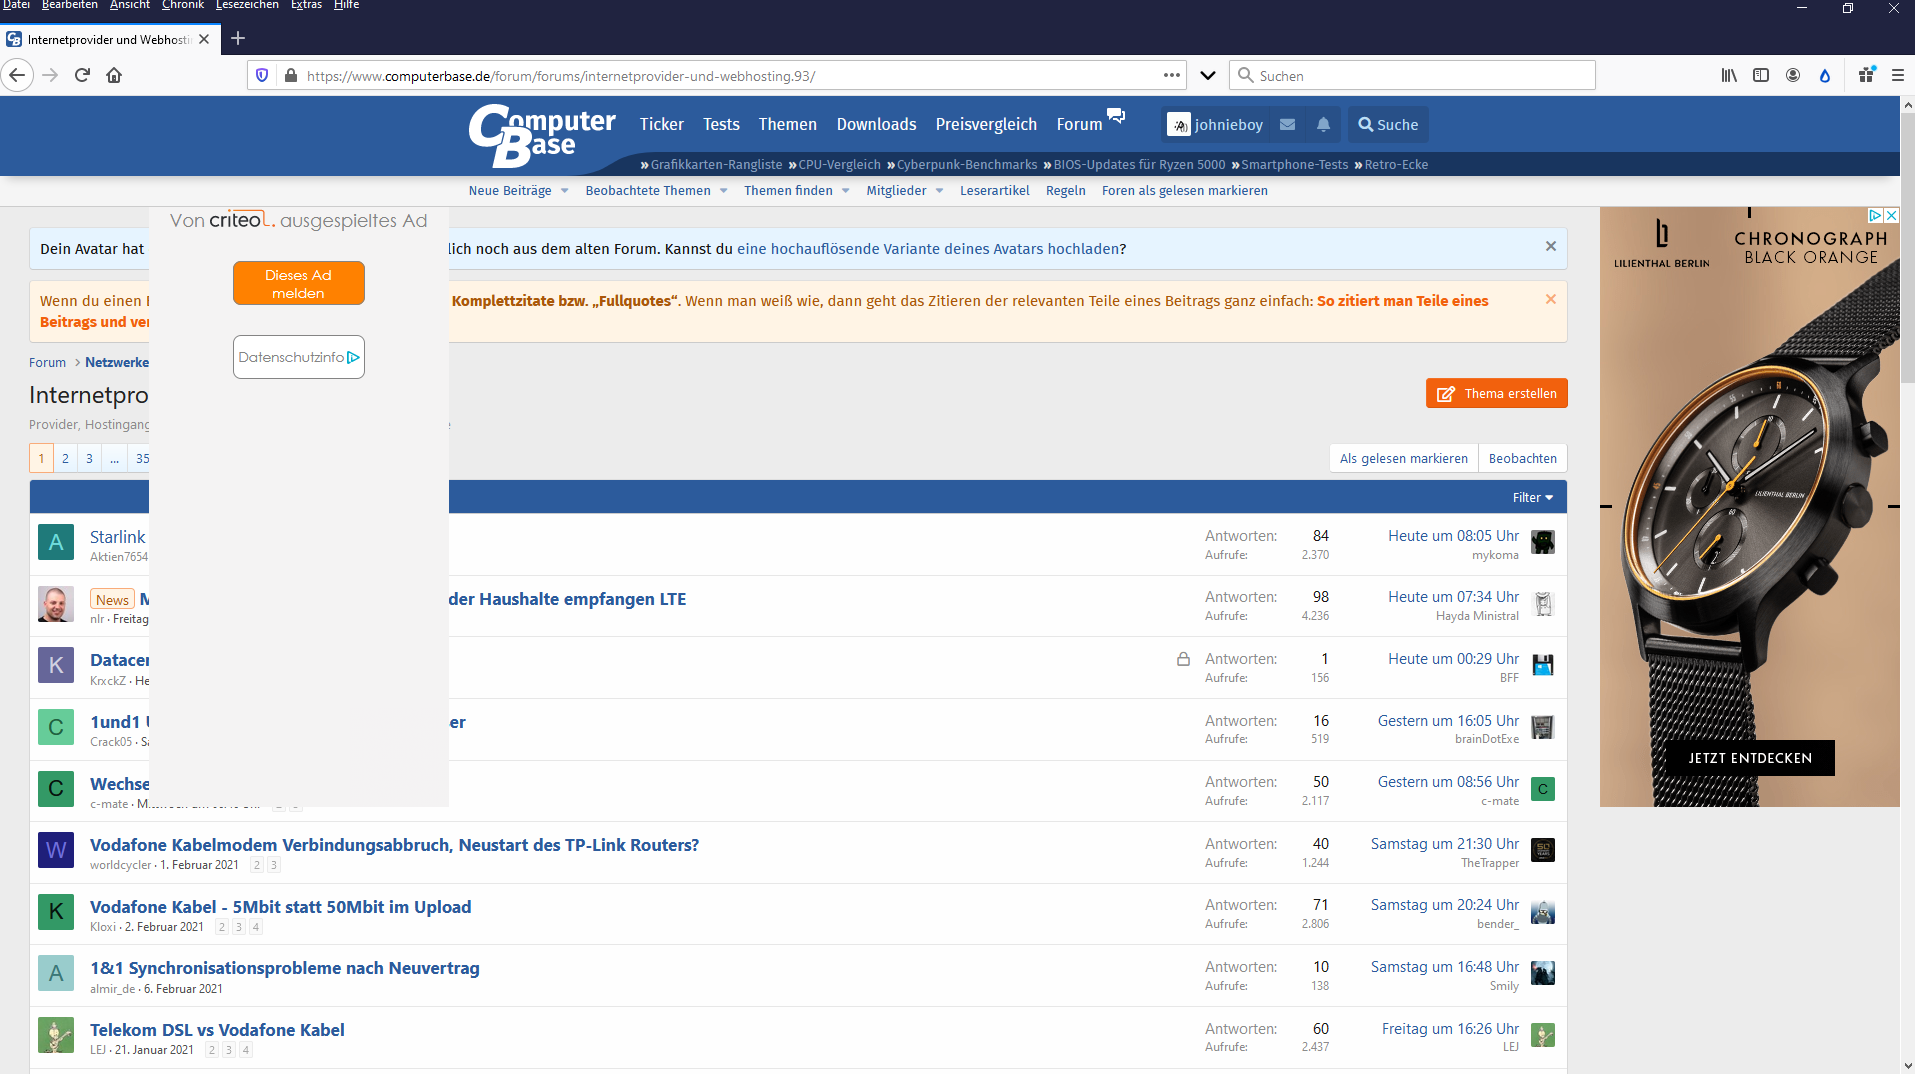1915x1074 pixels.
Task: Open the notifications bell icon
Action: point(1323,125)
